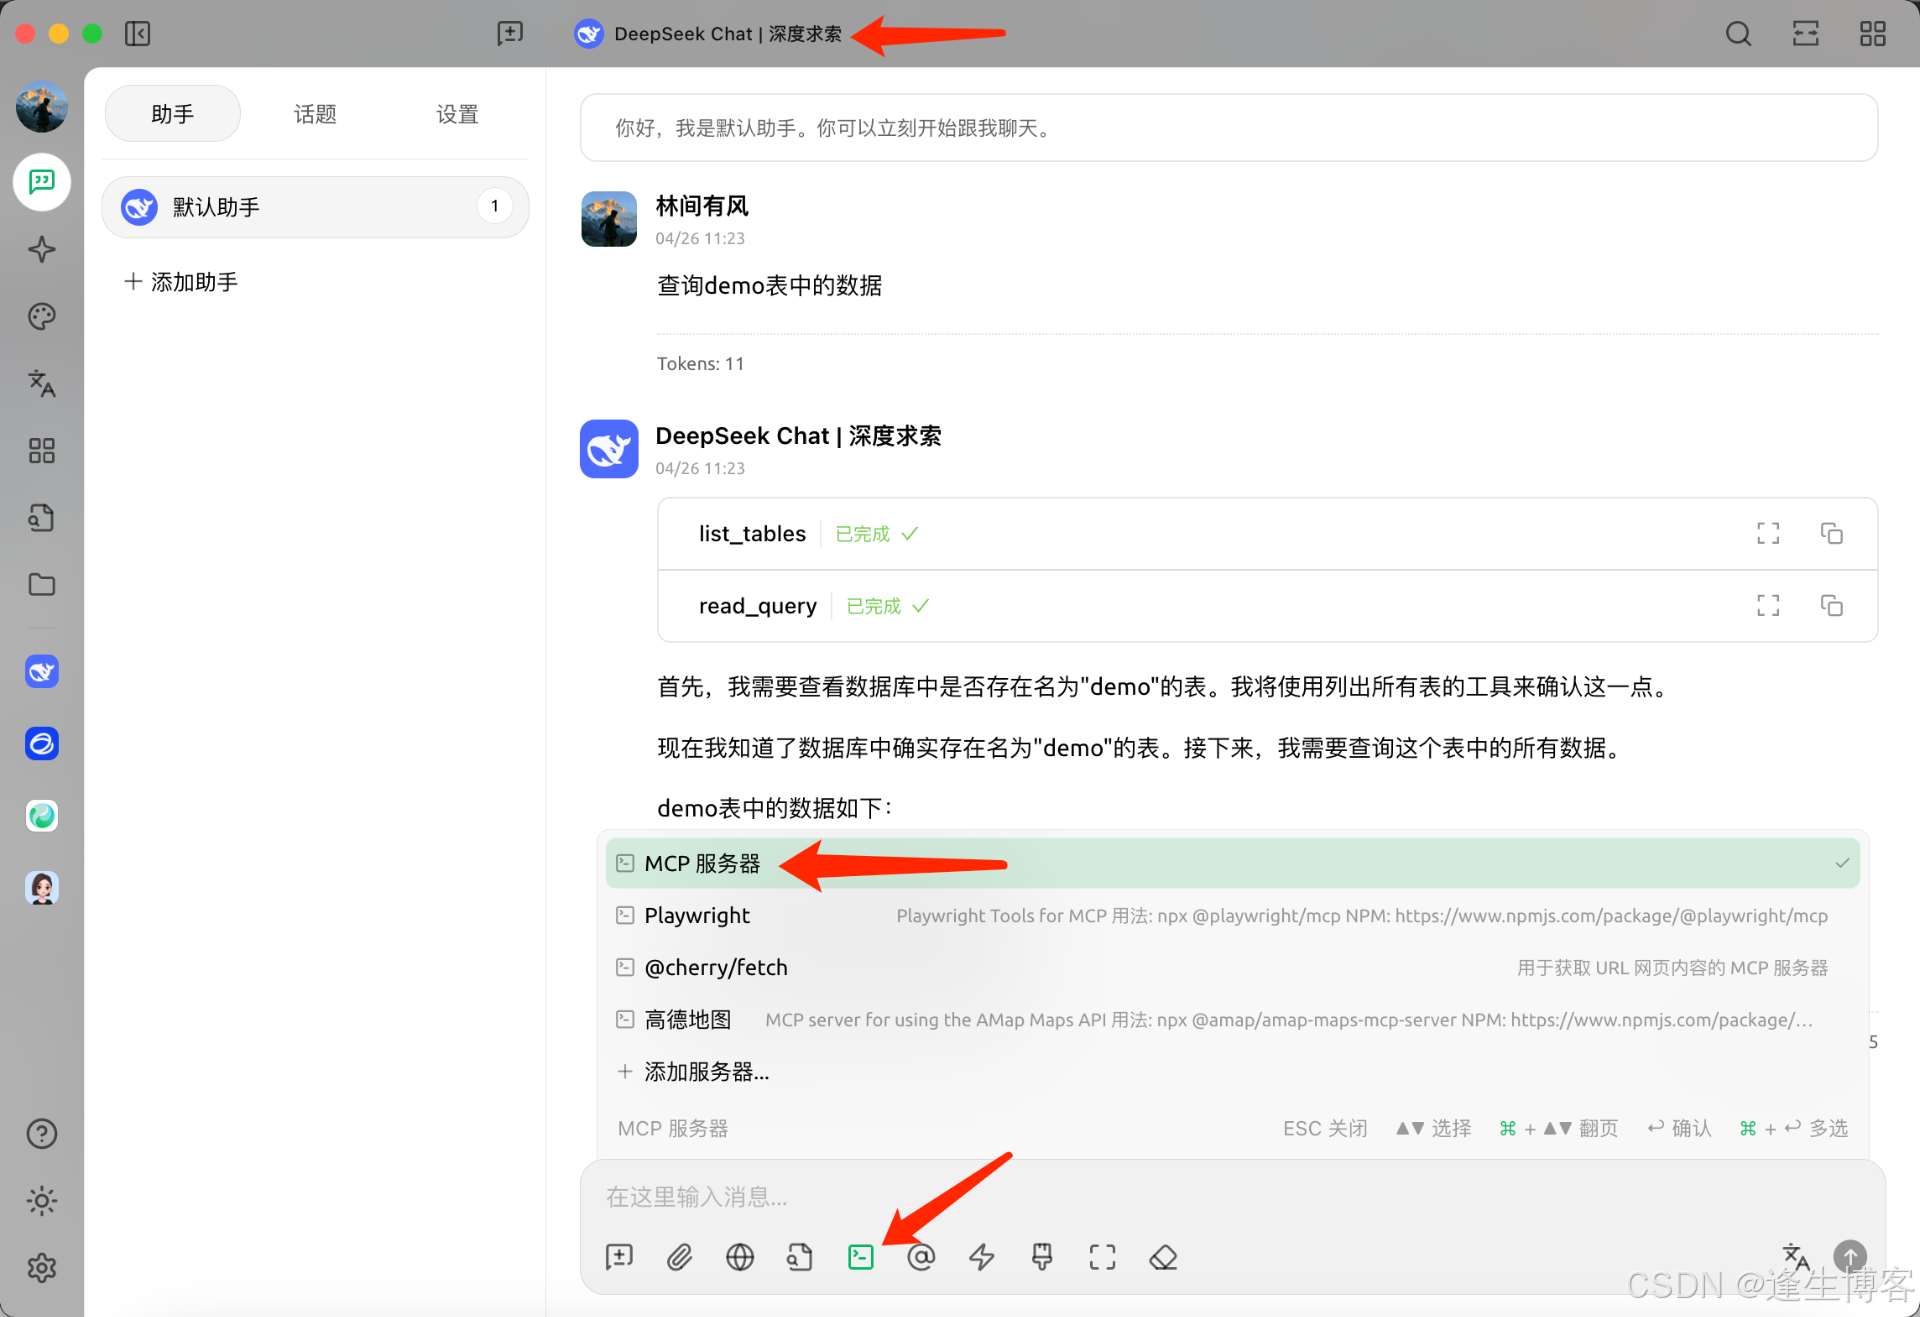Open the paintings palette icon in sidebar

tap(41, 316)
